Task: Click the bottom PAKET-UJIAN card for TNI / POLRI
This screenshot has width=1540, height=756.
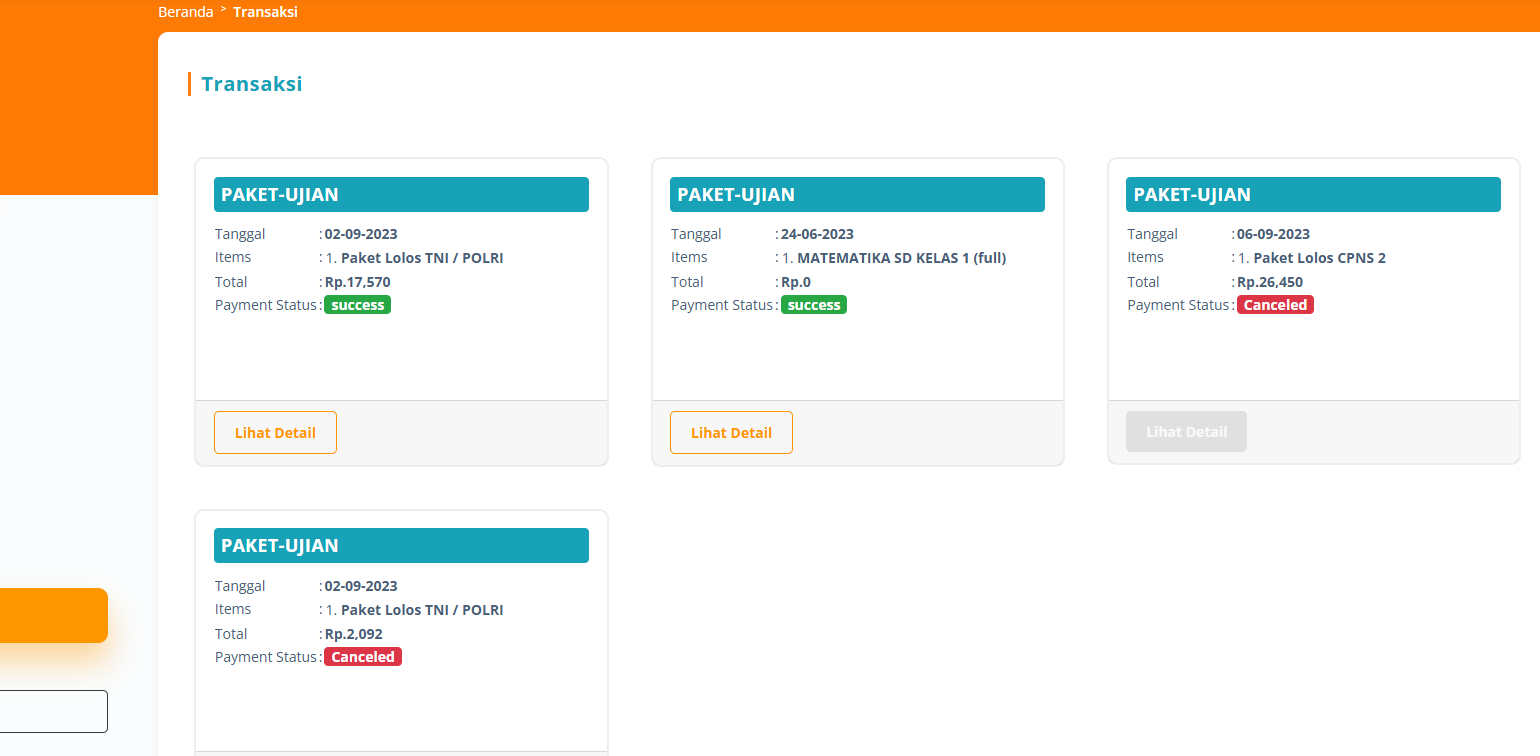Action: [400, 630]
